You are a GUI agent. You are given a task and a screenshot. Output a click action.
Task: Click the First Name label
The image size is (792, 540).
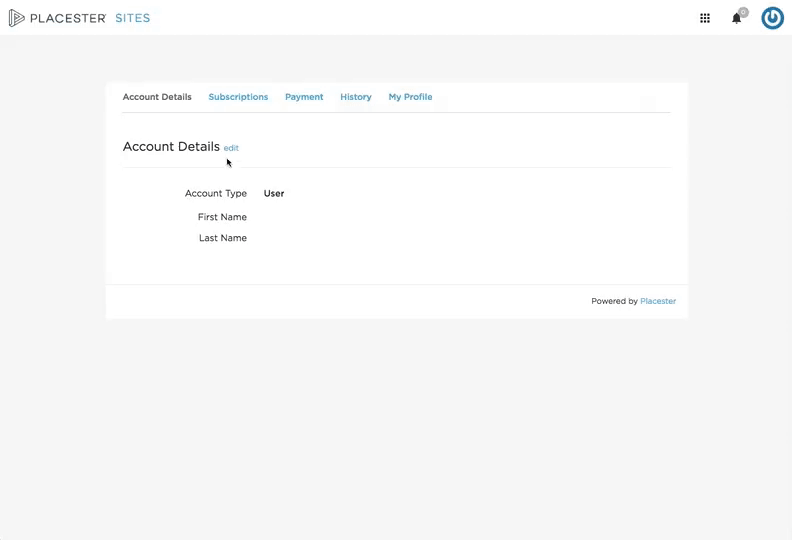[x=222, y=217]
